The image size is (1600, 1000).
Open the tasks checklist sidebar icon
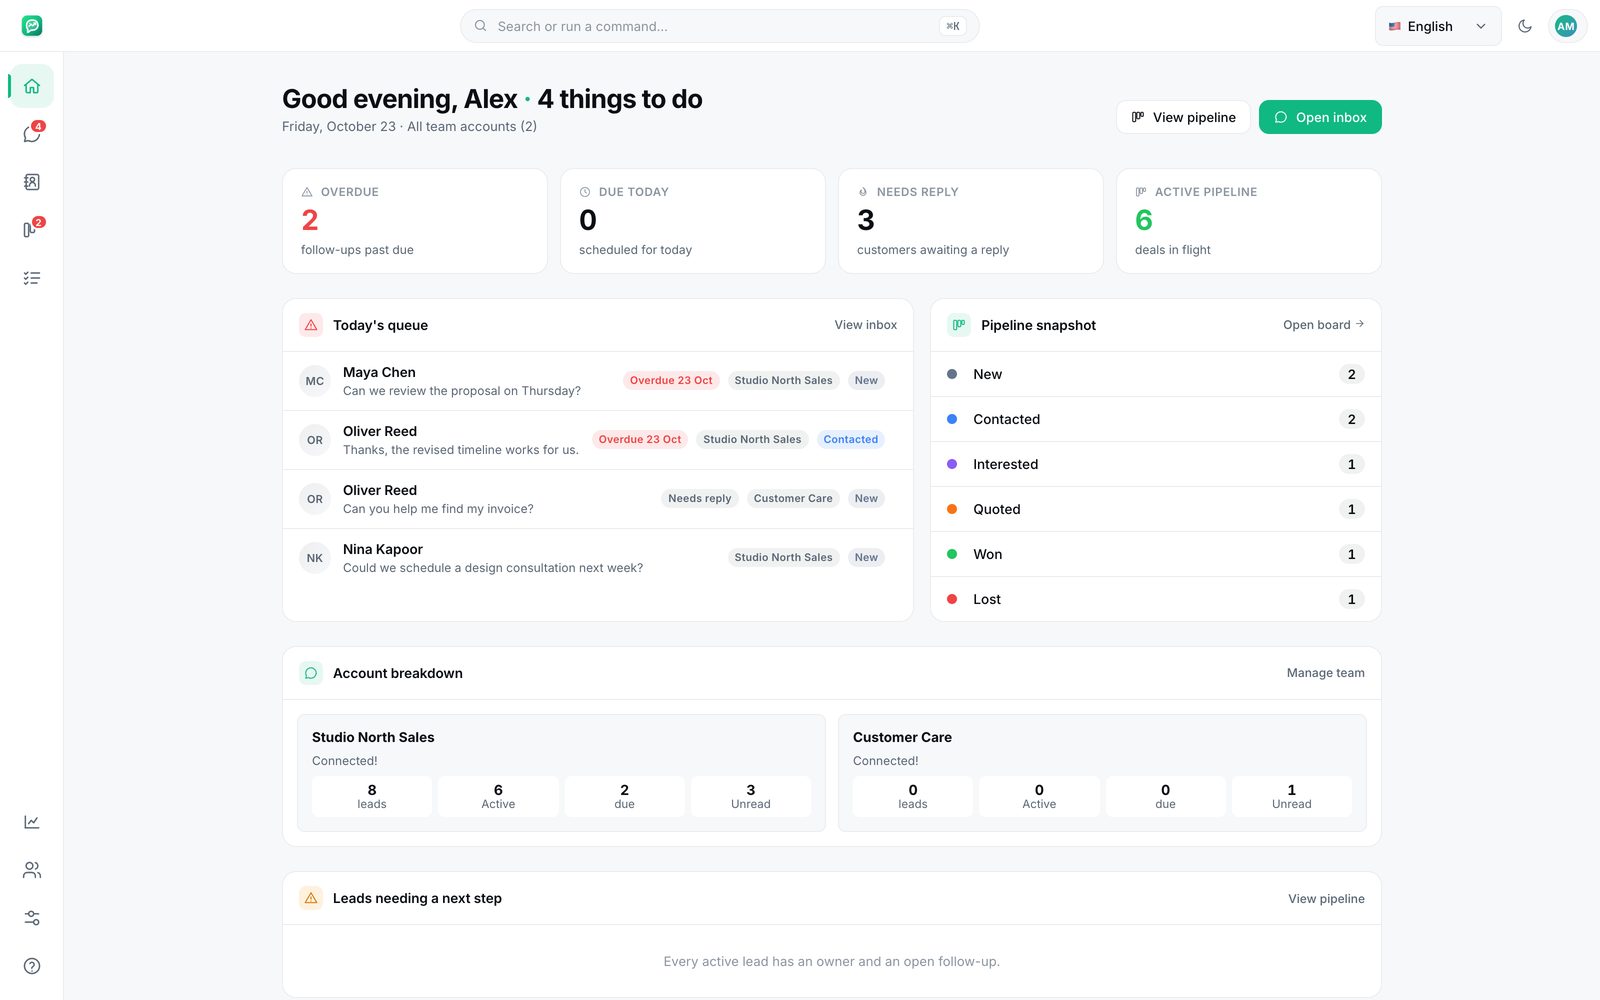[x=32, y=278]
